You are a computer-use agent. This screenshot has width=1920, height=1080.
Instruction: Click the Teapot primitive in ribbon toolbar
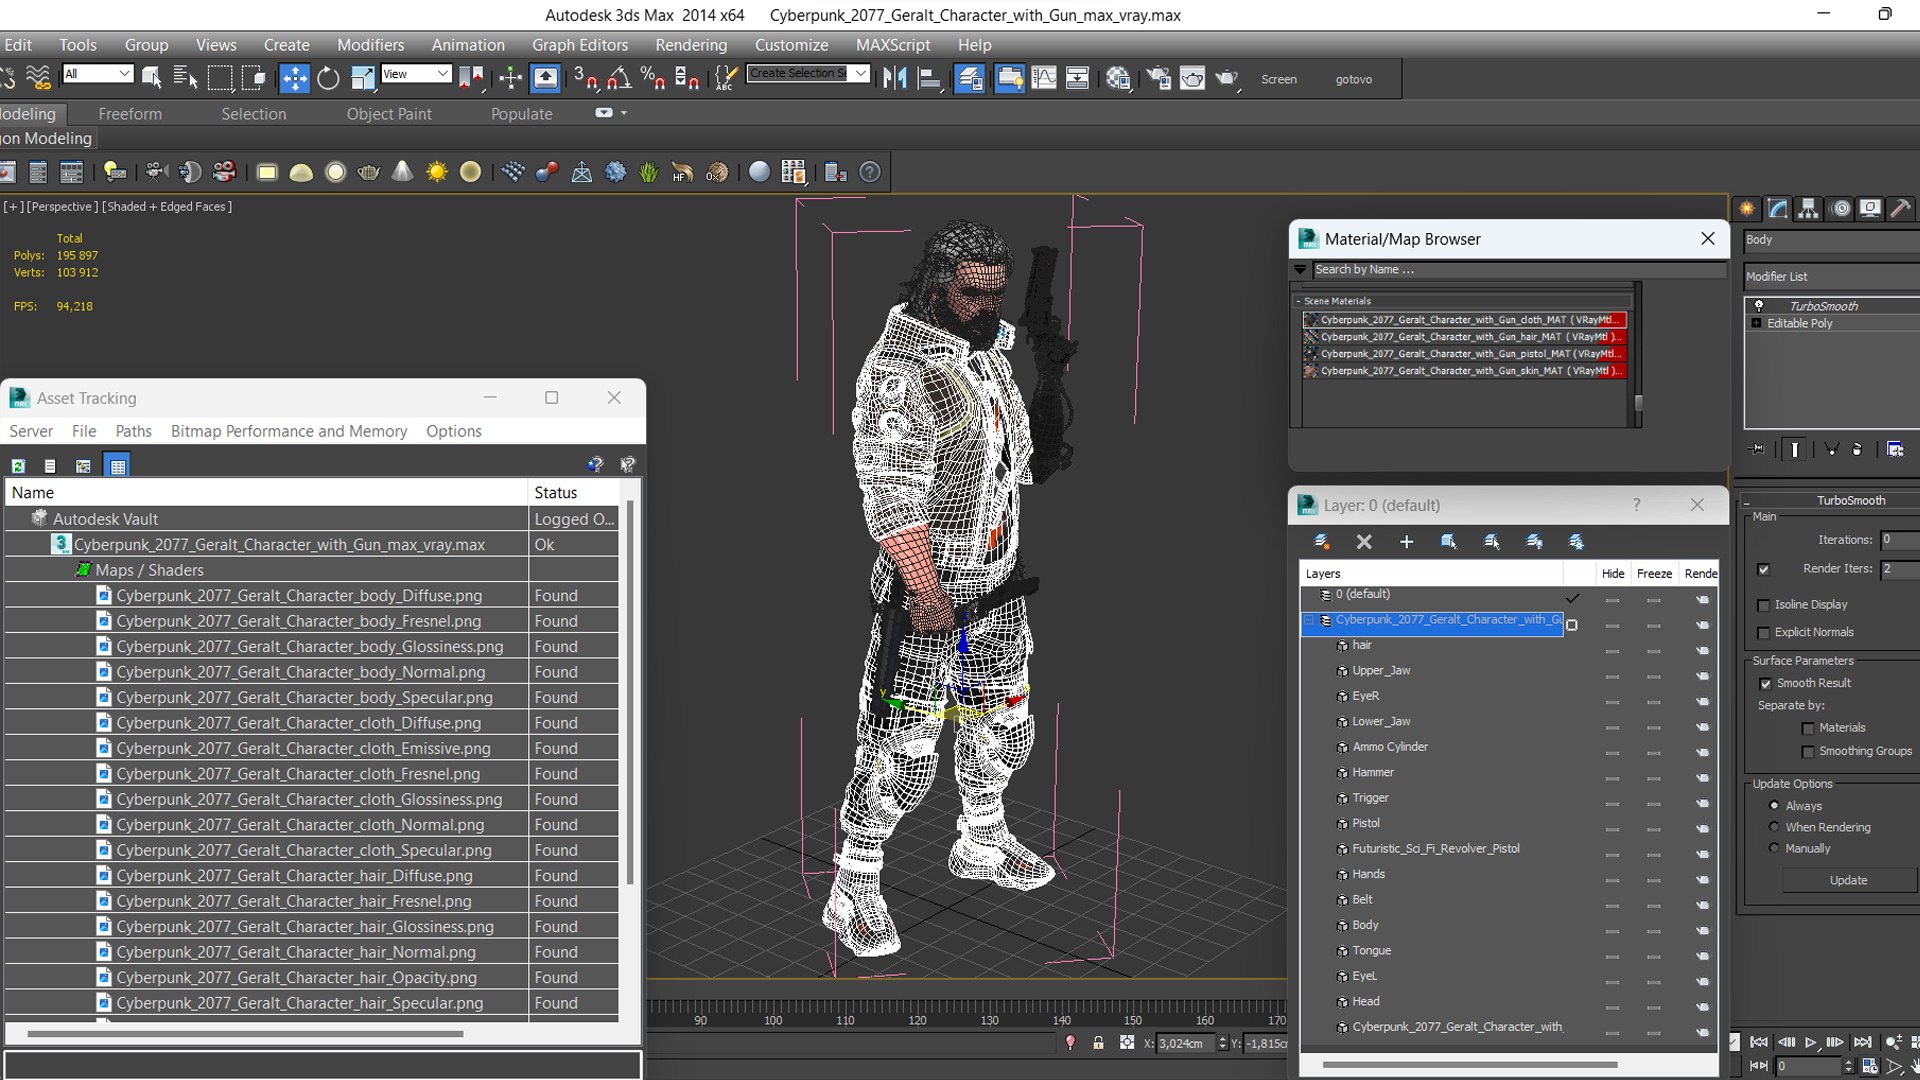click(368, 172)
